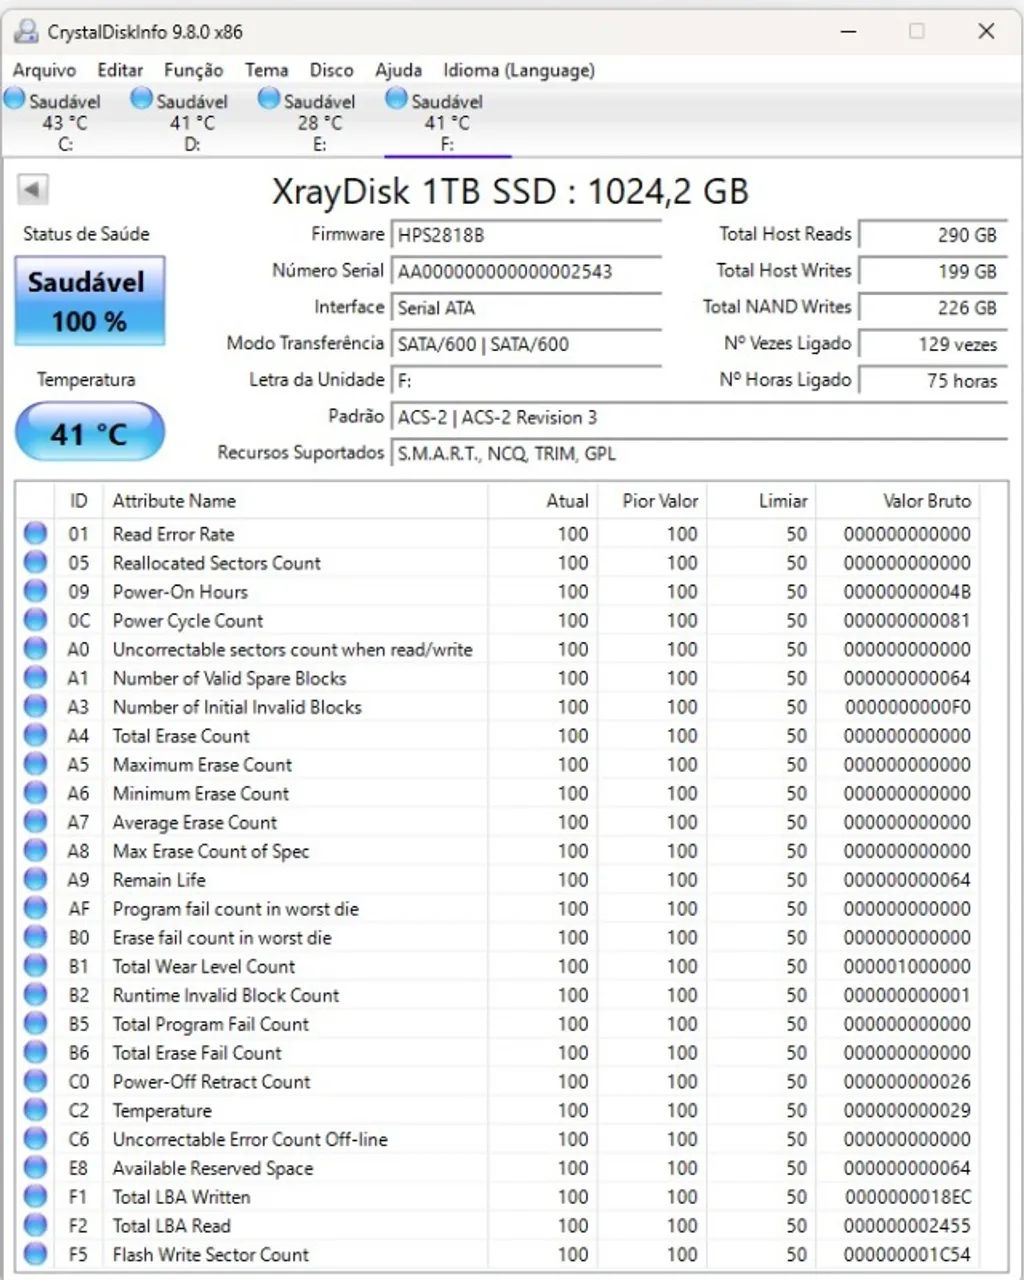This screenshot has height=1280, width=1024.
Task: Click the Firmware field HPS2818B
Action: (x=526, y=235)
